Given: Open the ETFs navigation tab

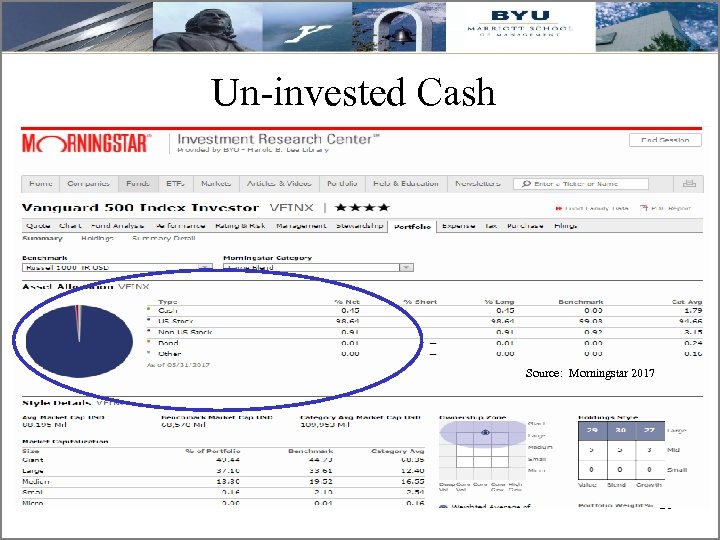Looking at the screenshot, I should pos(175,184).
